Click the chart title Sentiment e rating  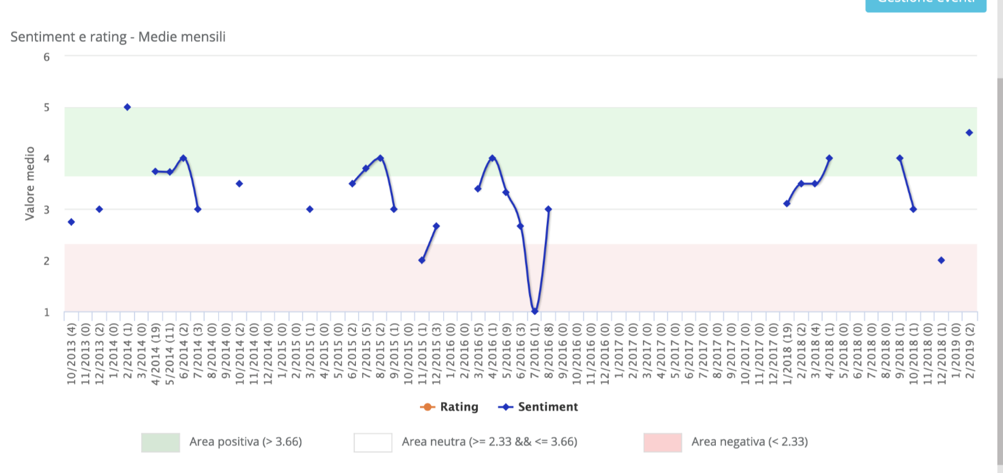coord(117,37)
